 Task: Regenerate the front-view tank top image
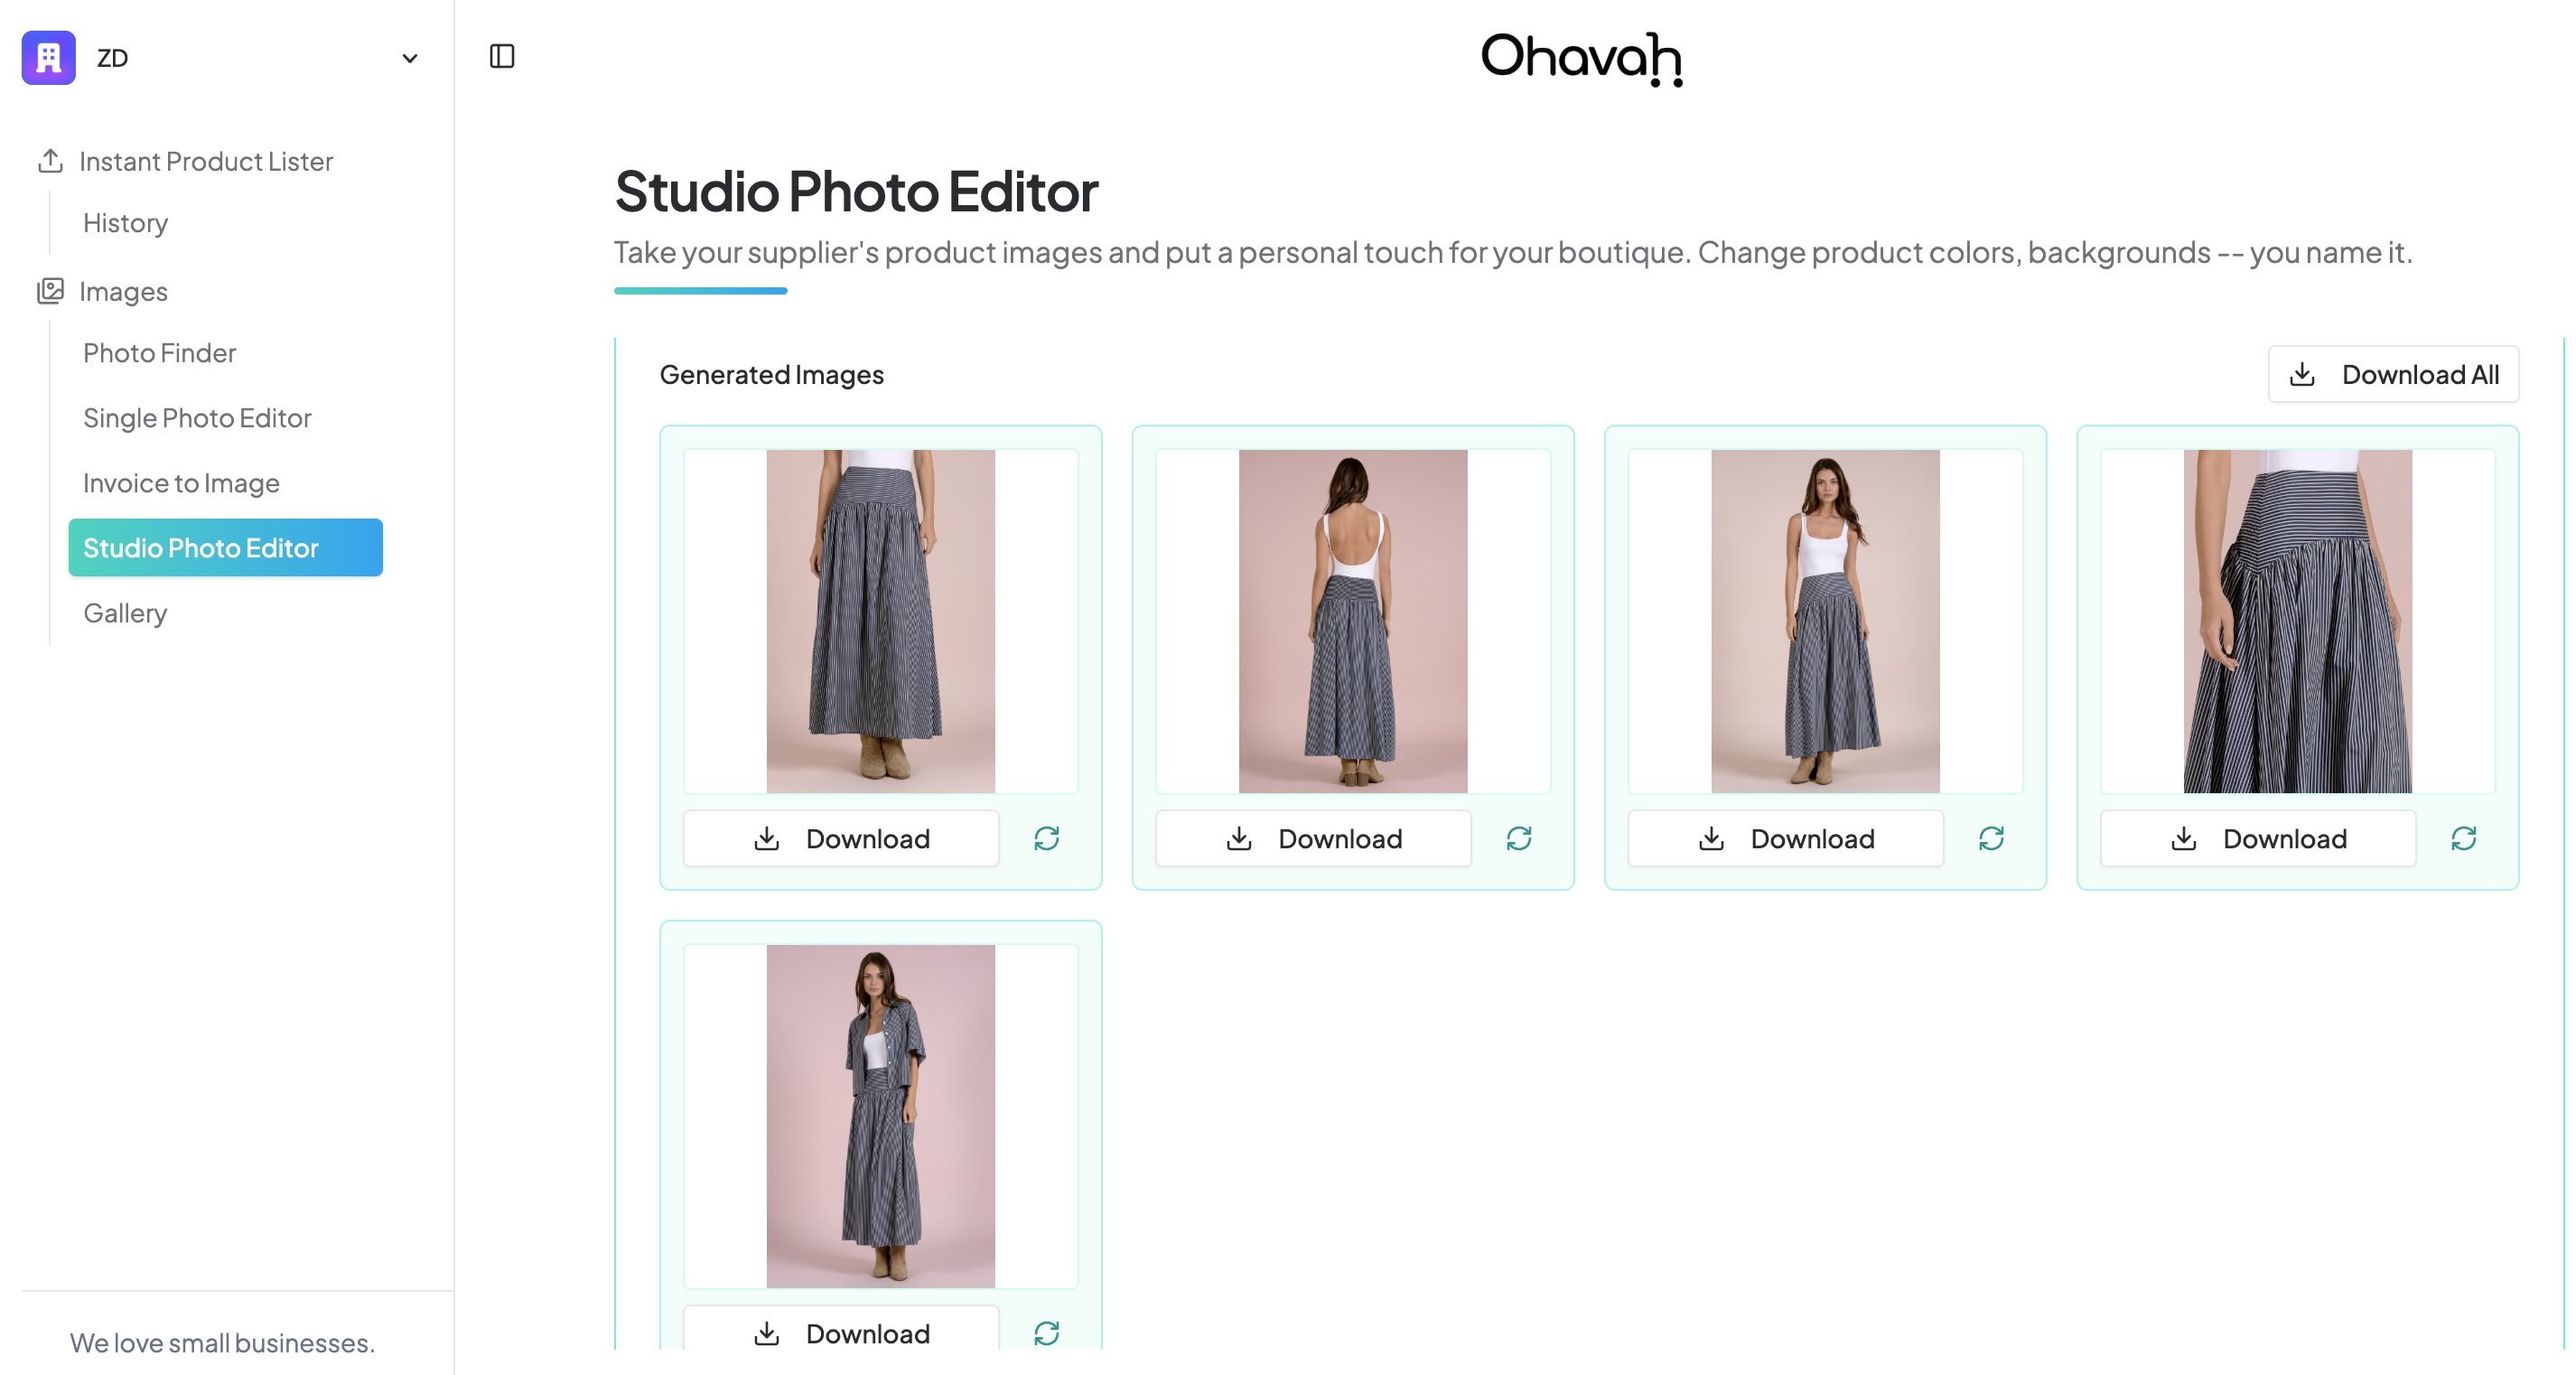pos(1990,838)
